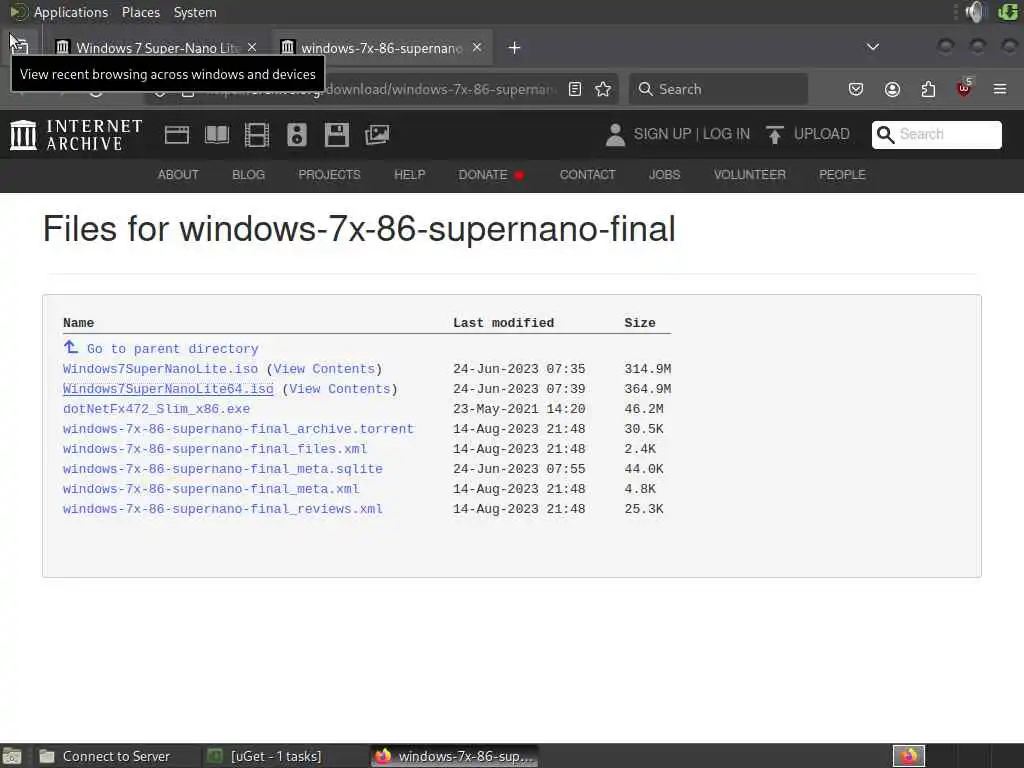Open the Extensions puzzle icon
Viewport: 1024px width, 768px height.
coord(928,89)
